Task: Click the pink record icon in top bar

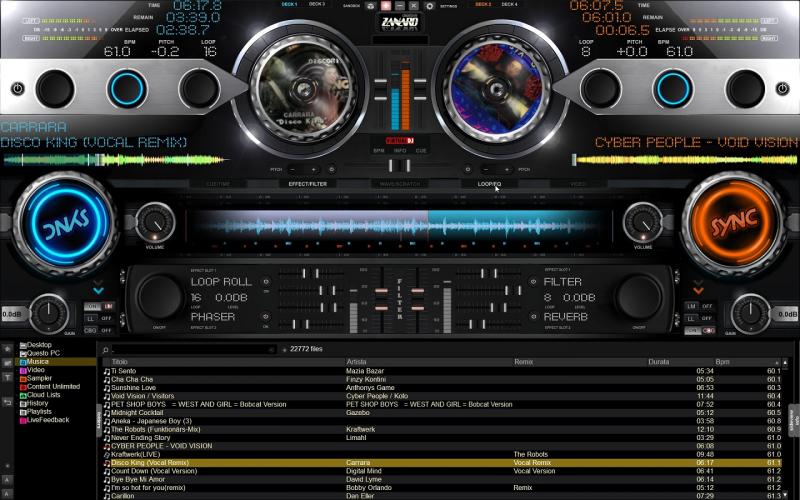Action: 386,6
